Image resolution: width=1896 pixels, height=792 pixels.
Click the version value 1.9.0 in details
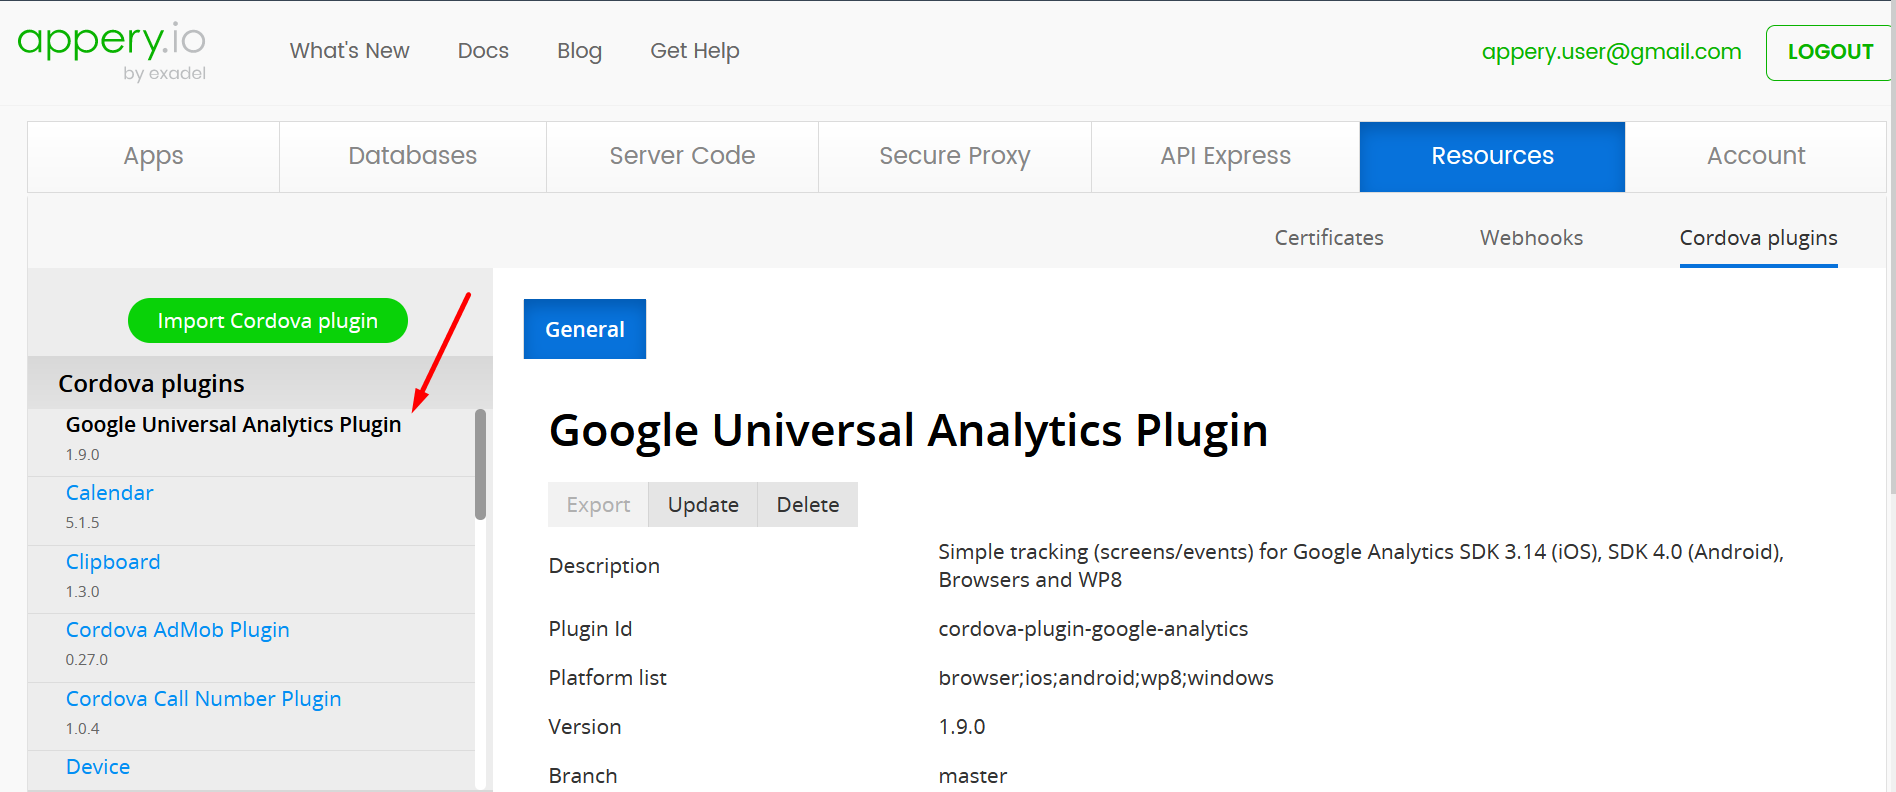pyautogui.click(x=962, y=727)
